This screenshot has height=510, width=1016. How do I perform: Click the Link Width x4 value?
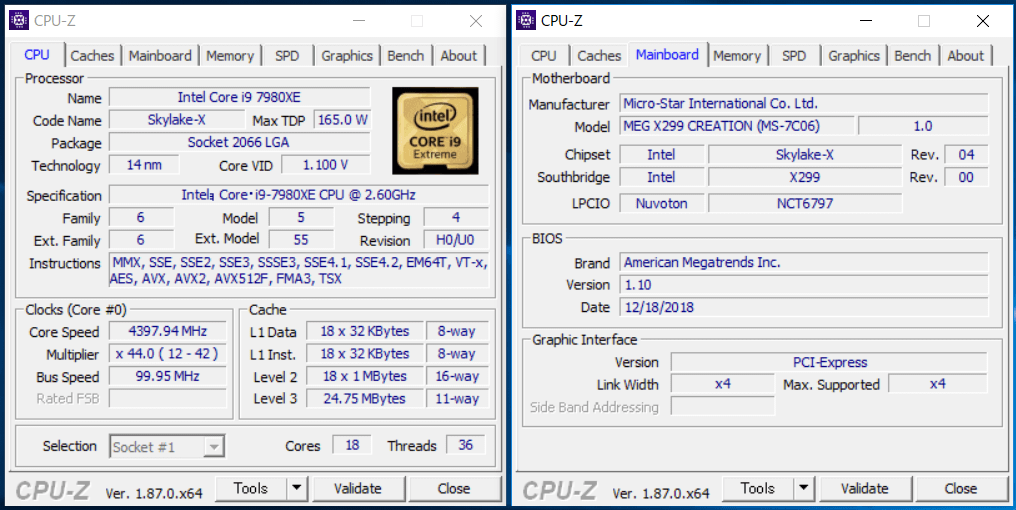(x=722, y=384)
